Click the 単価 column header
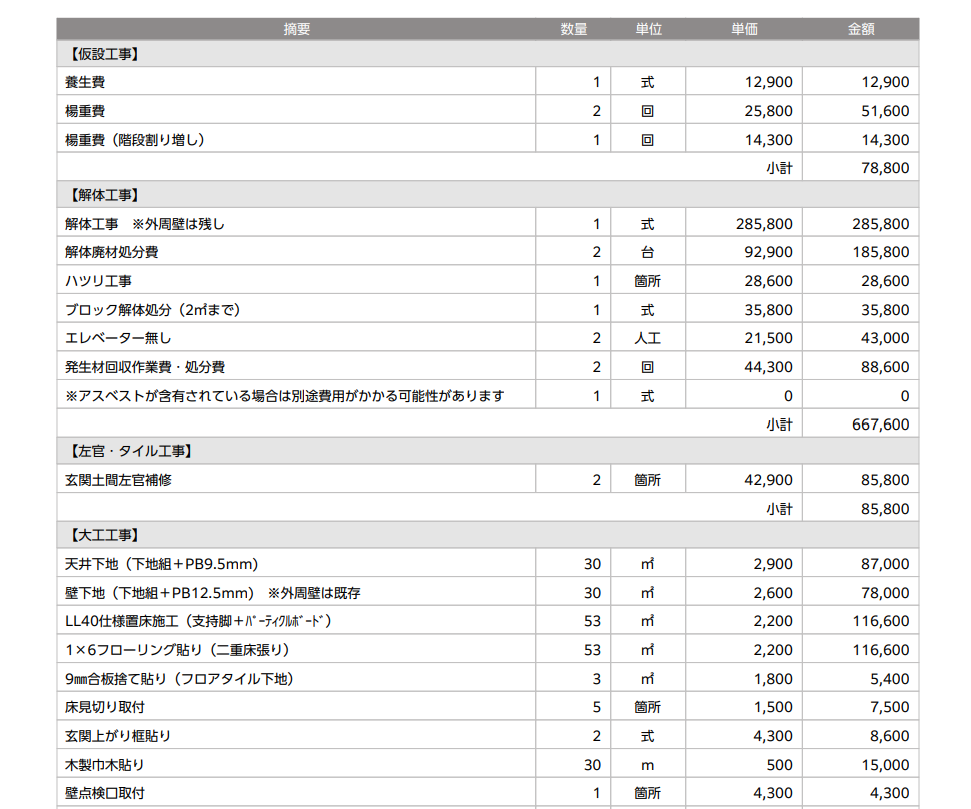This screenshot has height=809, width=971. [743, 29]
